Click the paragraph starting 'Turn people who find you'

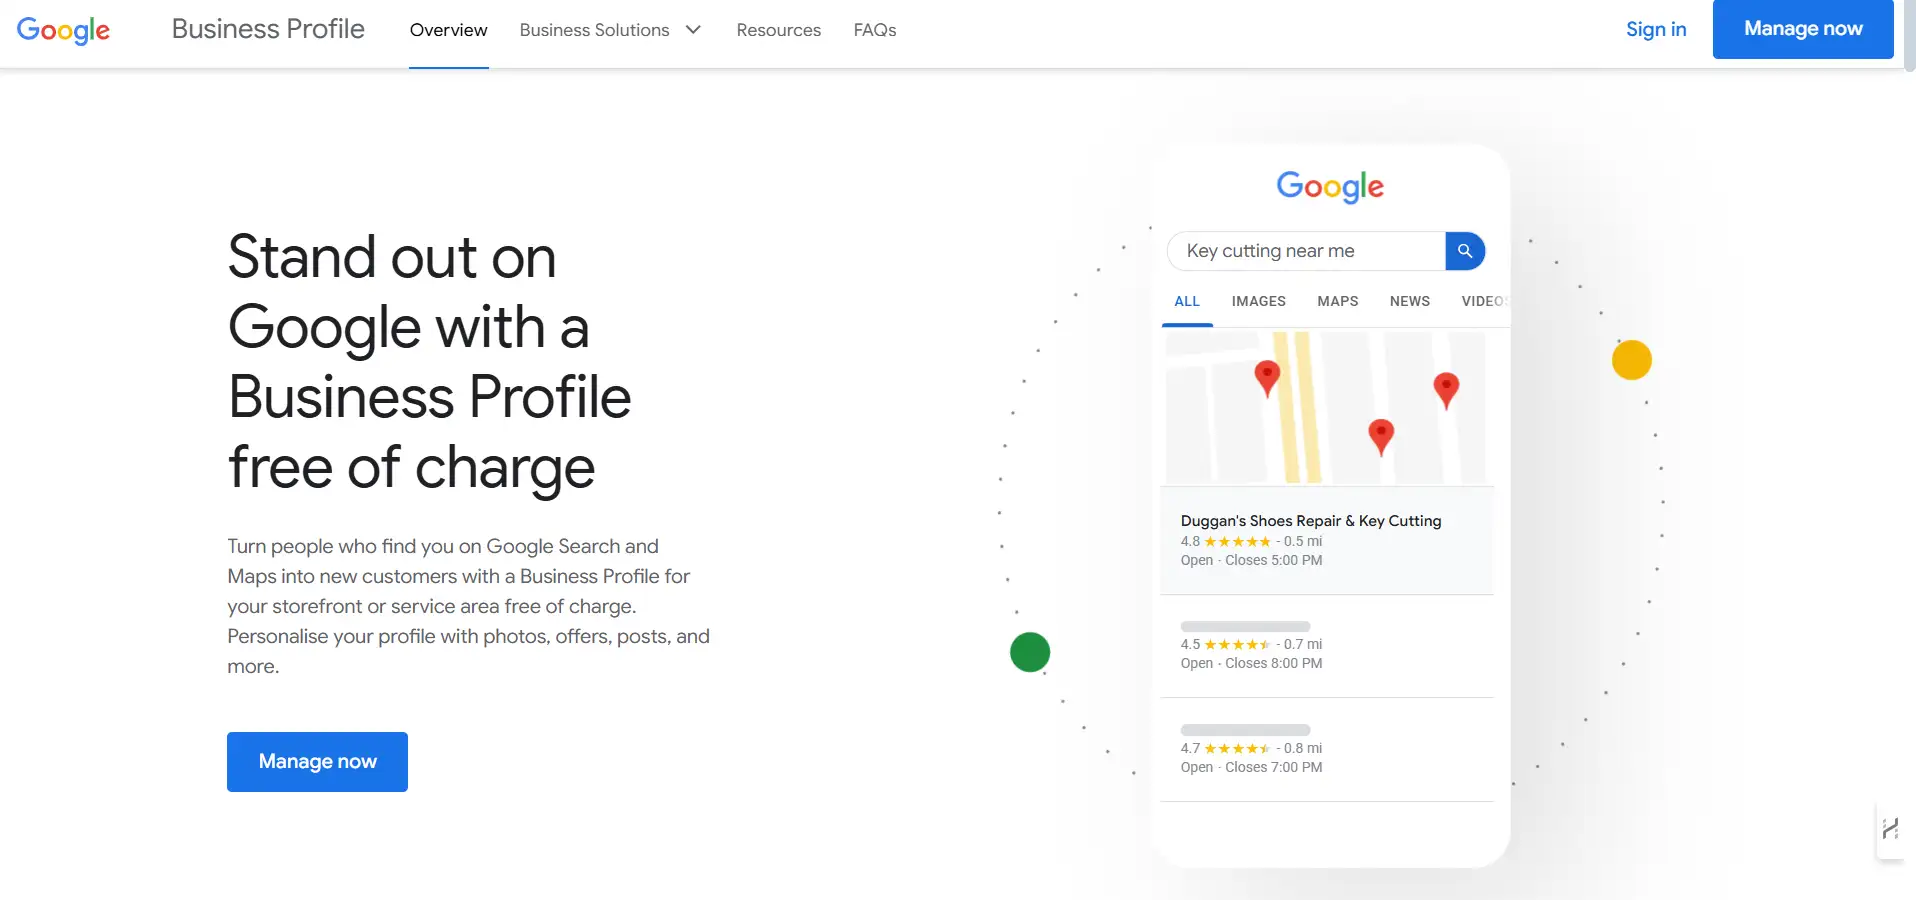pos(468,606)
